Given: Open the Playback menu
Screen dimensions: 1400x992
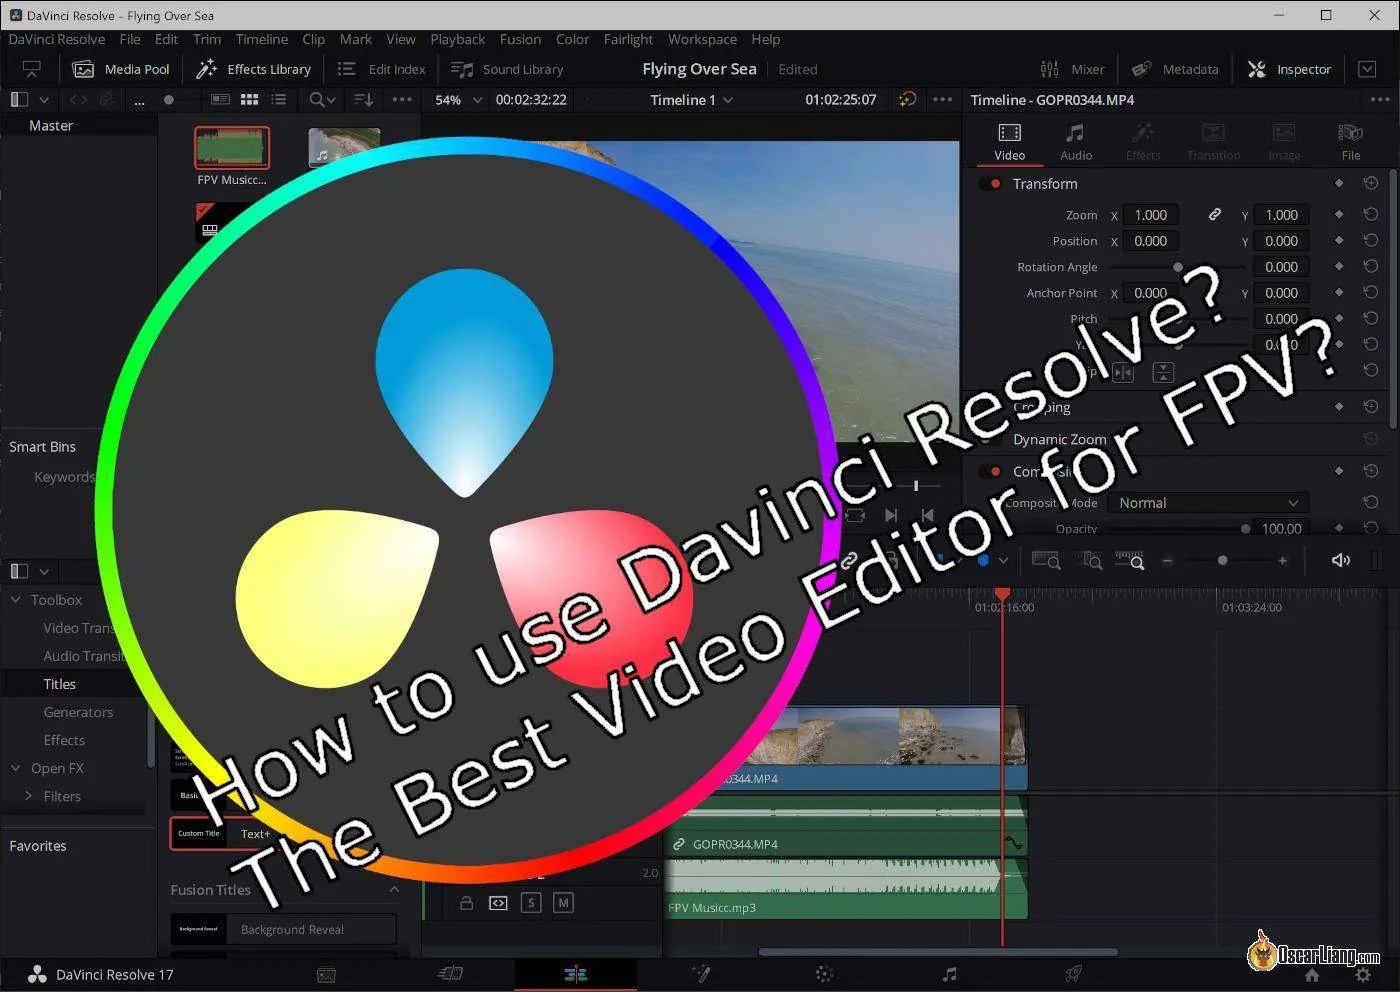Looking at the screenshot, I should [458, 39].
